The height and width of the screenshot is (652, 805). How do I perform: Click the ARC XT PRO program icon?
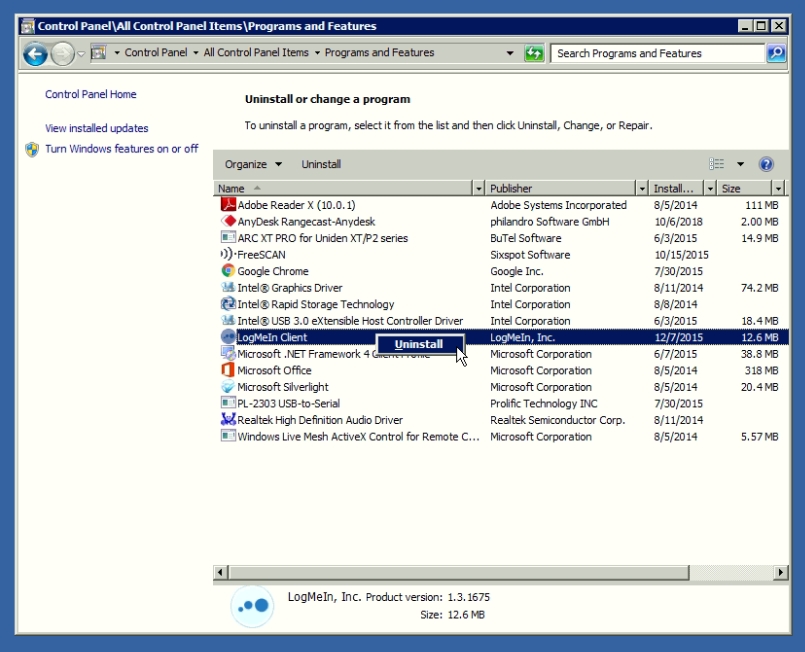tap(228, 238)
